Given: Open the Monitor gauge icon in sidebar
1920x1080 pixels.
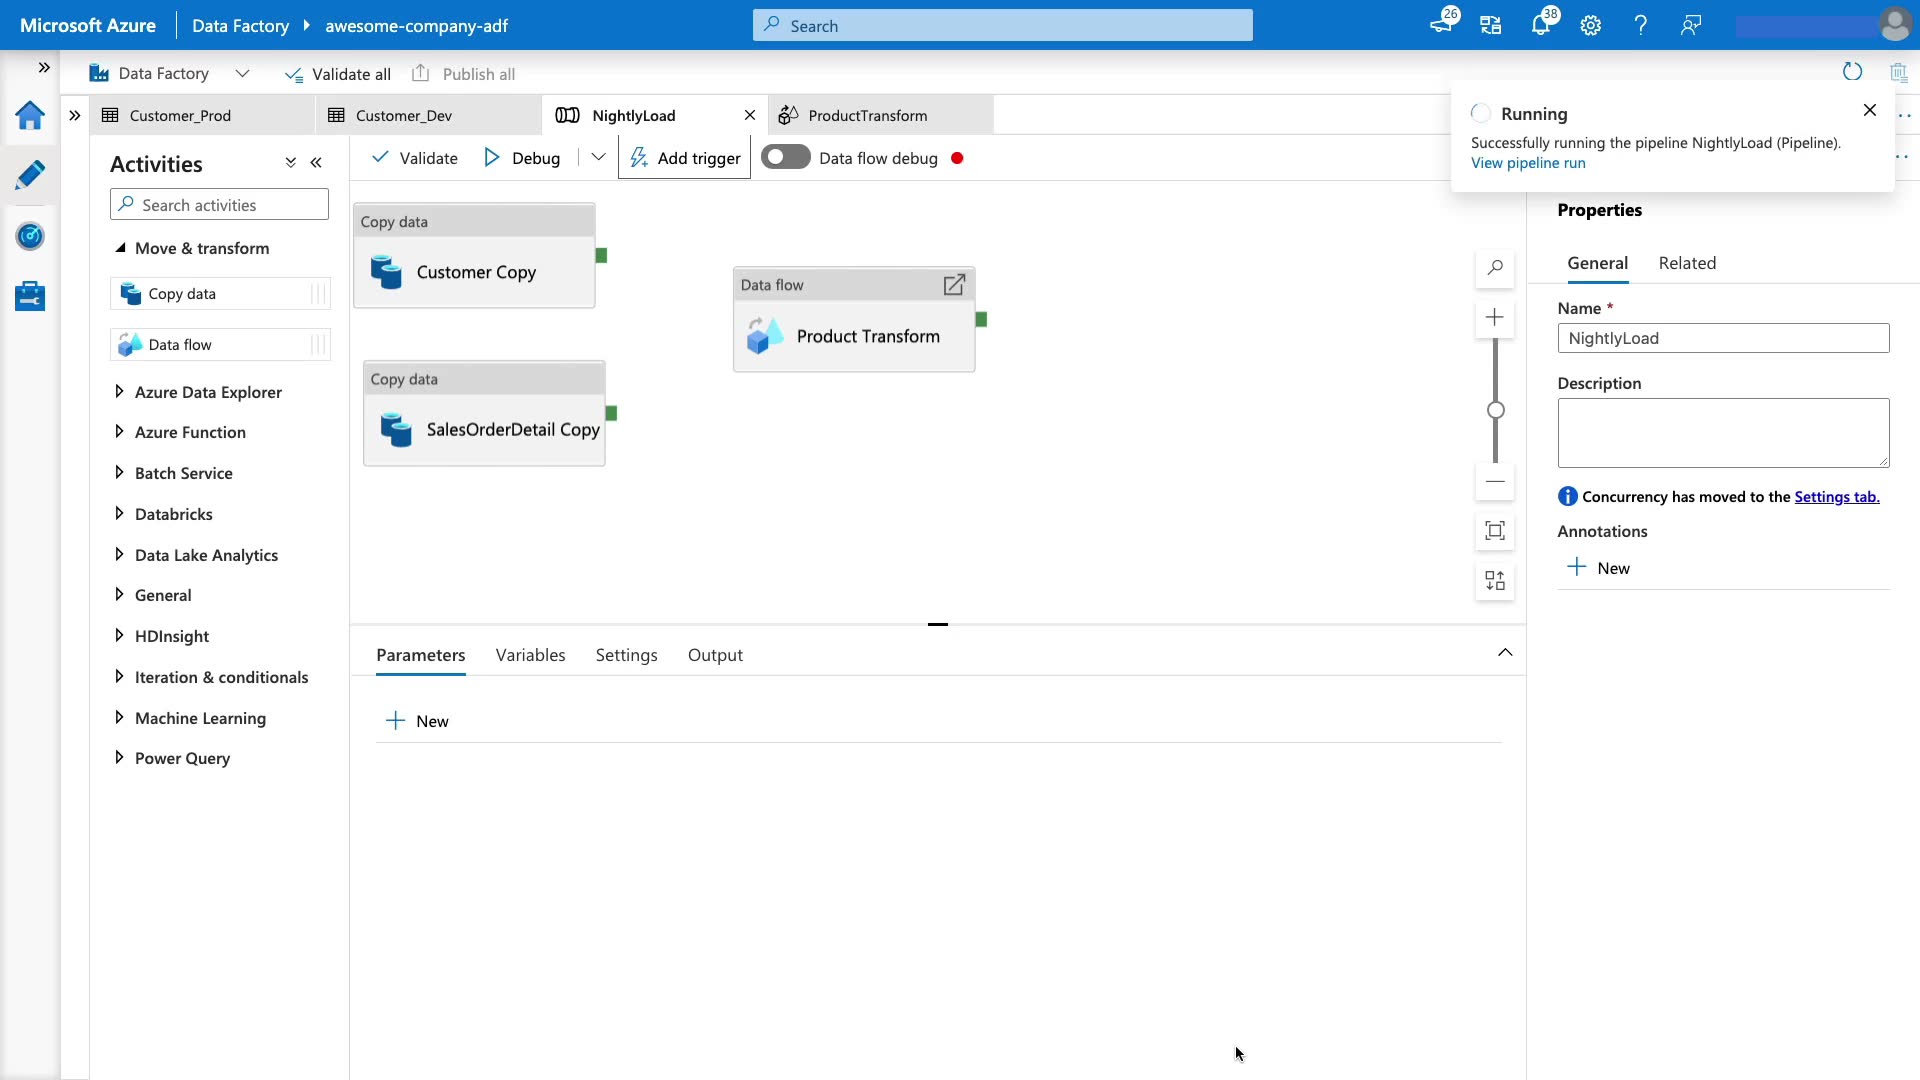Looking at the screenshot, I should 30,236.
